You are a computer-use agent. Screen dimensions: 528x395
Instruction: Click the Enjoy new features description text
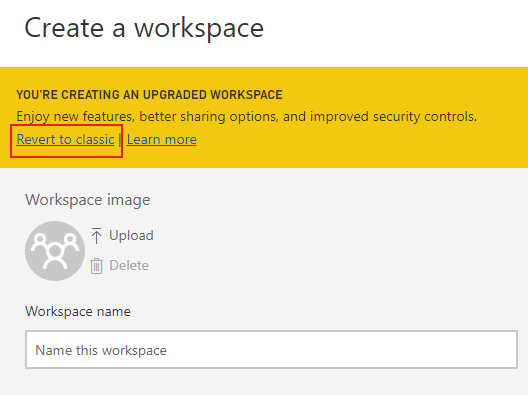point(246,117)
